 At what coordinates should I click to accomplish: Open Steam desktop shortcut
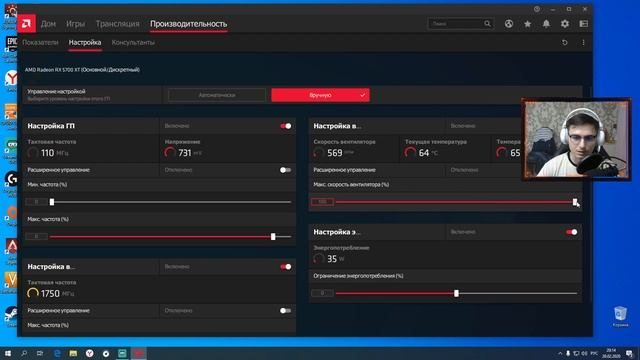pyautogui.click(x=11, y=316)
